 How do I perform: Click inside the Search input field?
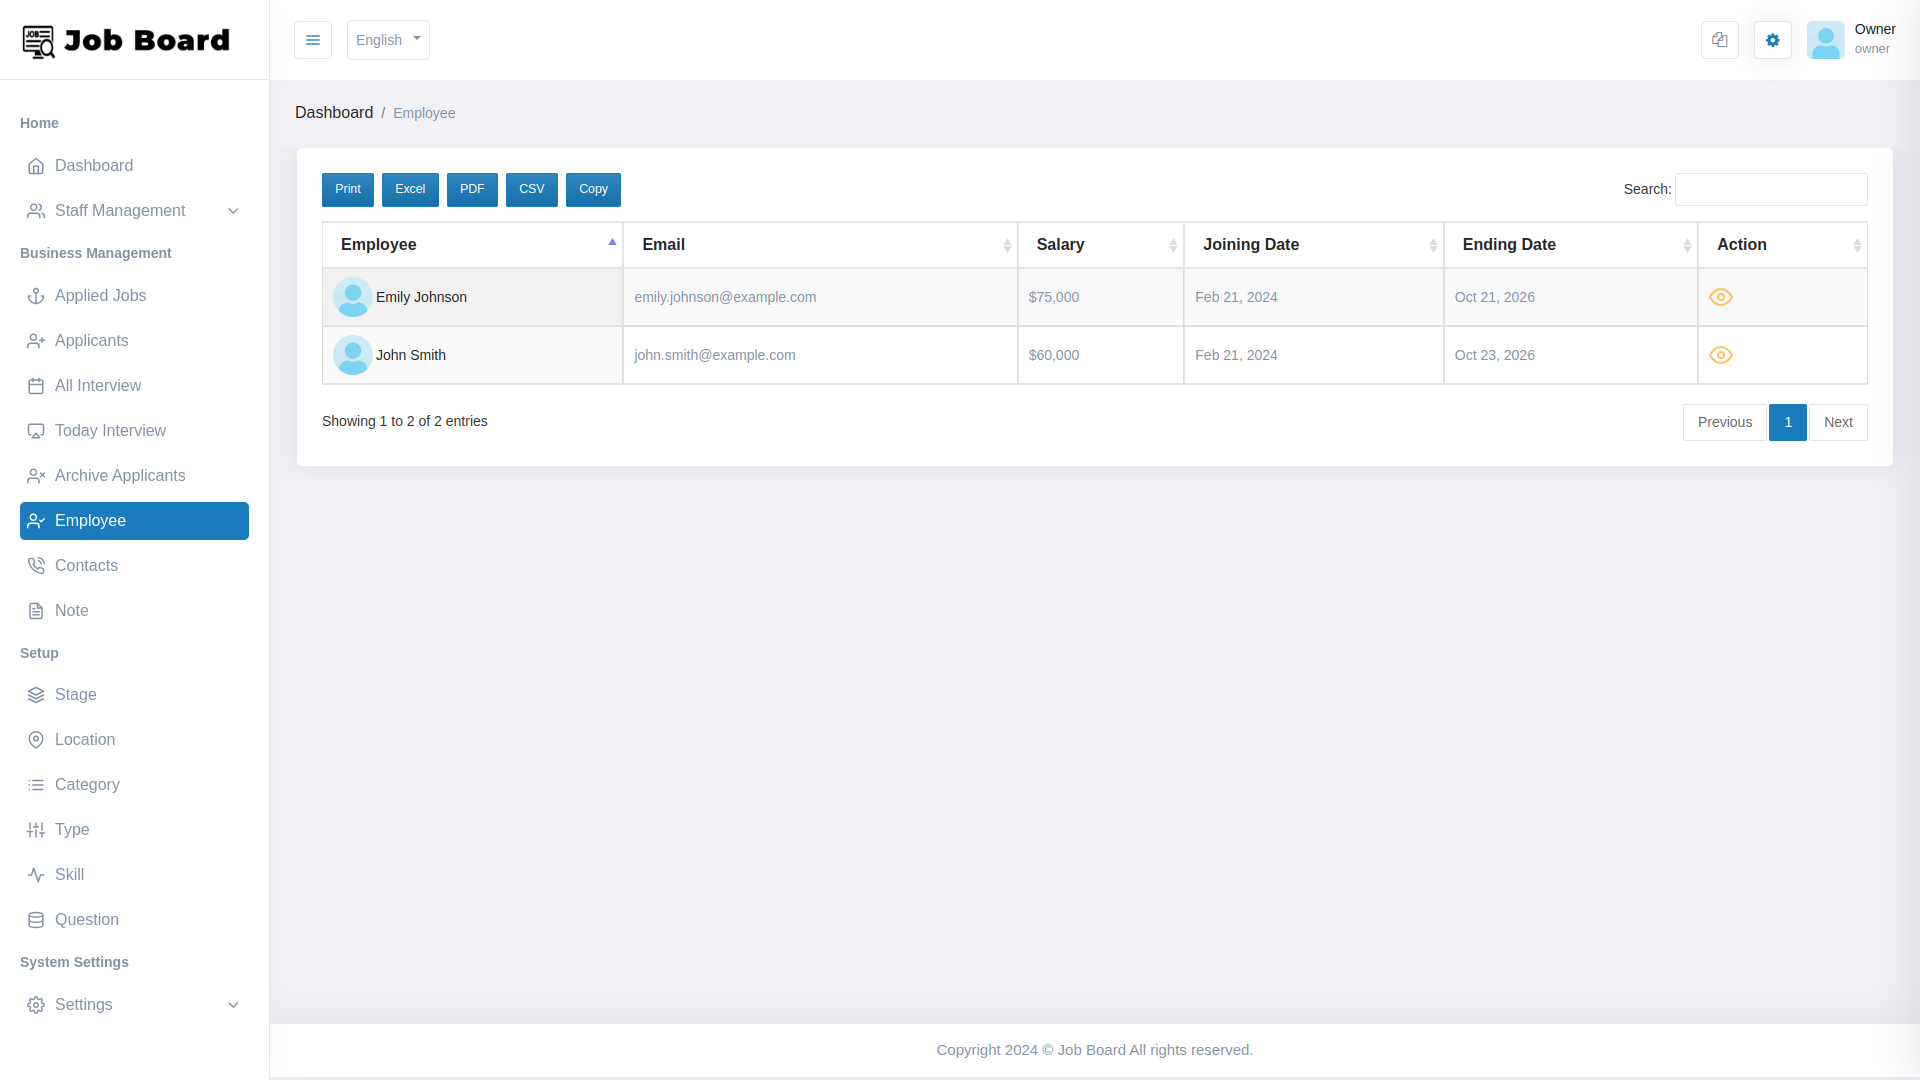(x=1770, y=189)
